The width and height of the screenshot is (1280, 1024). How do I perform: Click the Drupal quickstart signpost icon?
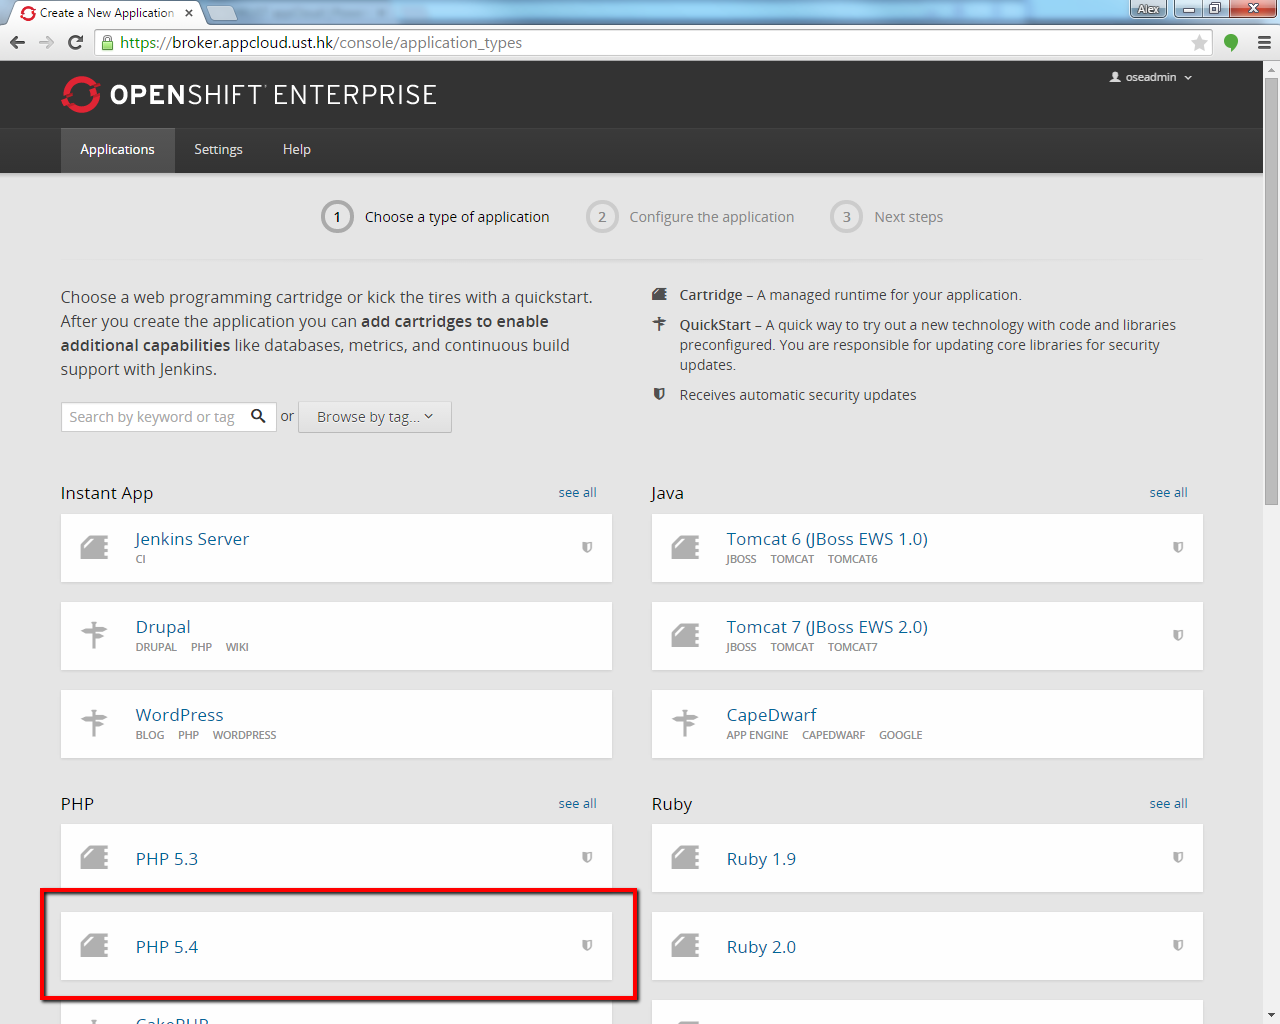(94, 635)
